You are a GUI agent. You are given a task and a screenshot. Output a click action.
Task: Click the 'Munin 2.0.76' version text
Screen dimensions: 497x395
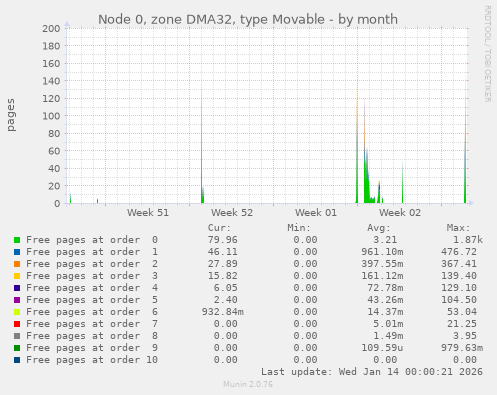(x=248, y=384)
